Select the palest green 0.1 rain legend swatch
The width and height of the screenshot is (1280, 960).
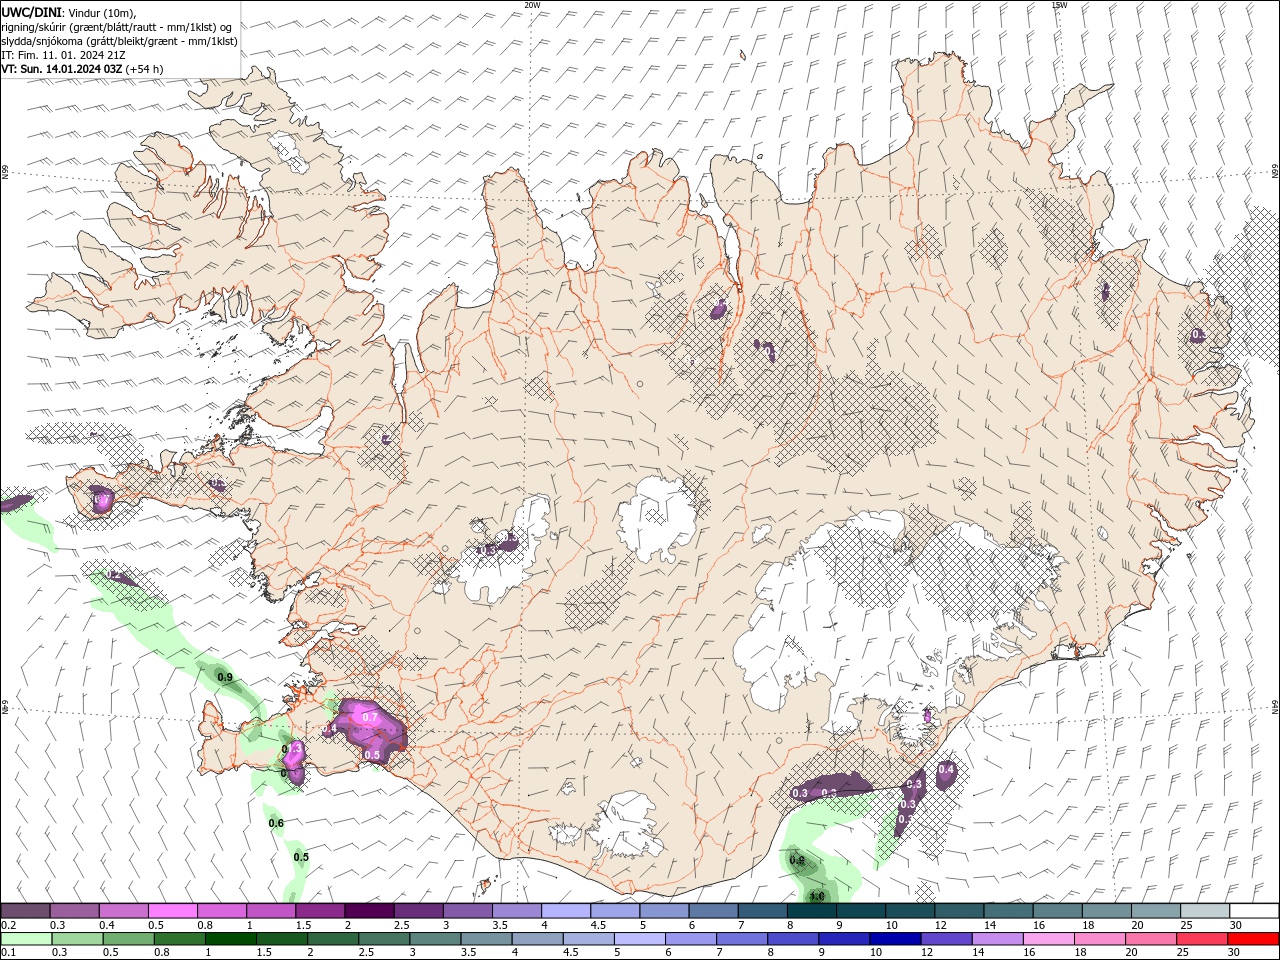26,939
